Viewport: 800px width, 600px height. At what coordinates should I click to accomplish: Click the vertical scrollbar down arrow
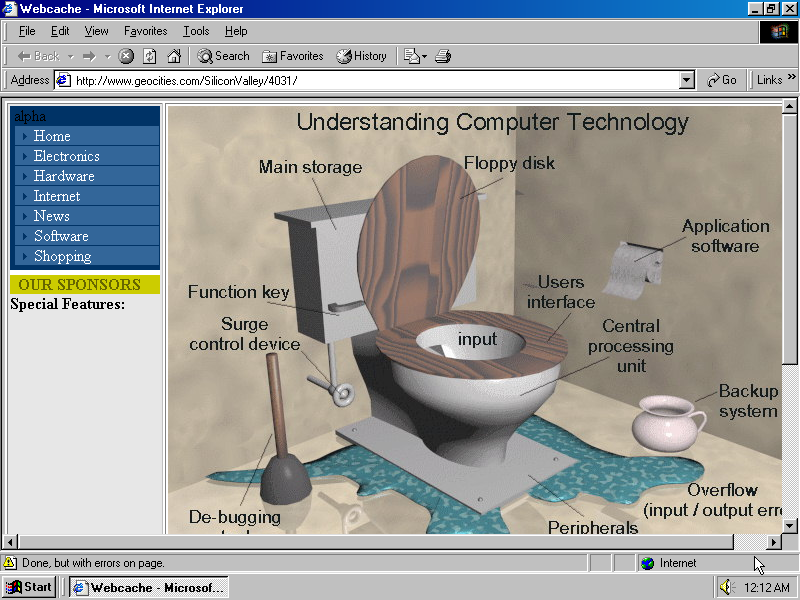tap(789, 525)
